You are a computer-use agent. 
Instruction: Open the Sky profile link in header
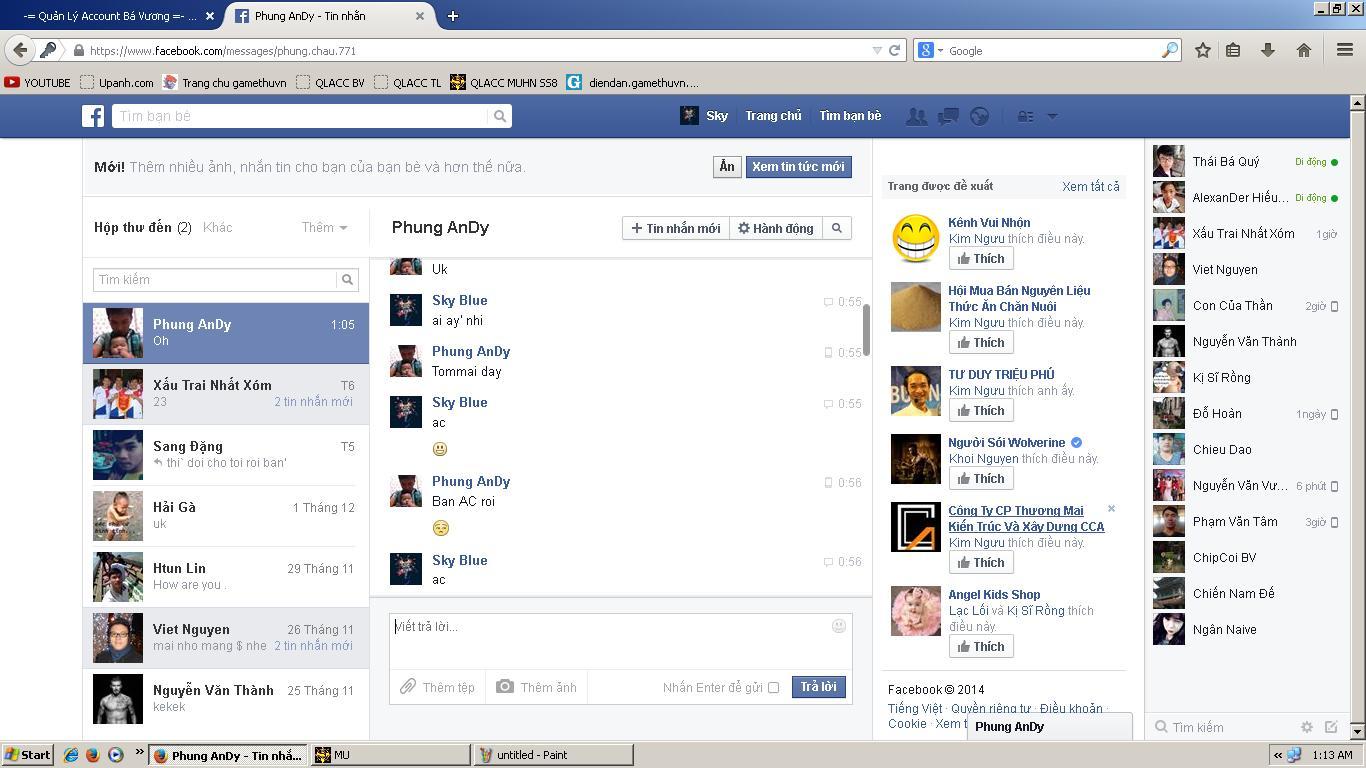[704, 116]
